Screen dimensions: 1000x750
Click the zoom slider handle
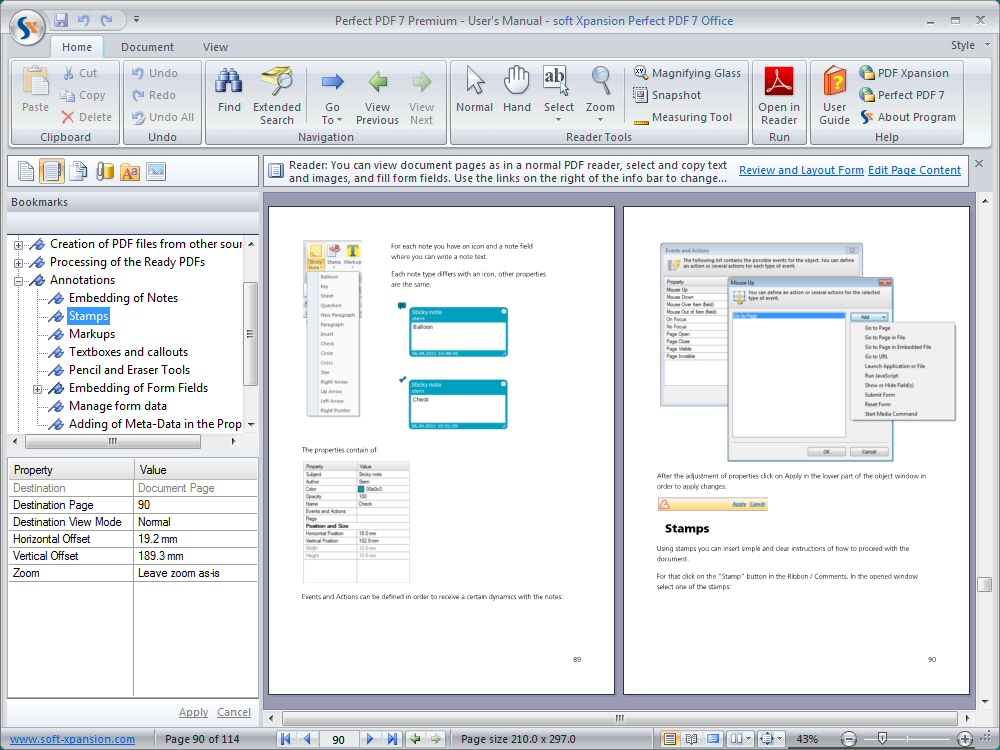(x=882, y=739)
